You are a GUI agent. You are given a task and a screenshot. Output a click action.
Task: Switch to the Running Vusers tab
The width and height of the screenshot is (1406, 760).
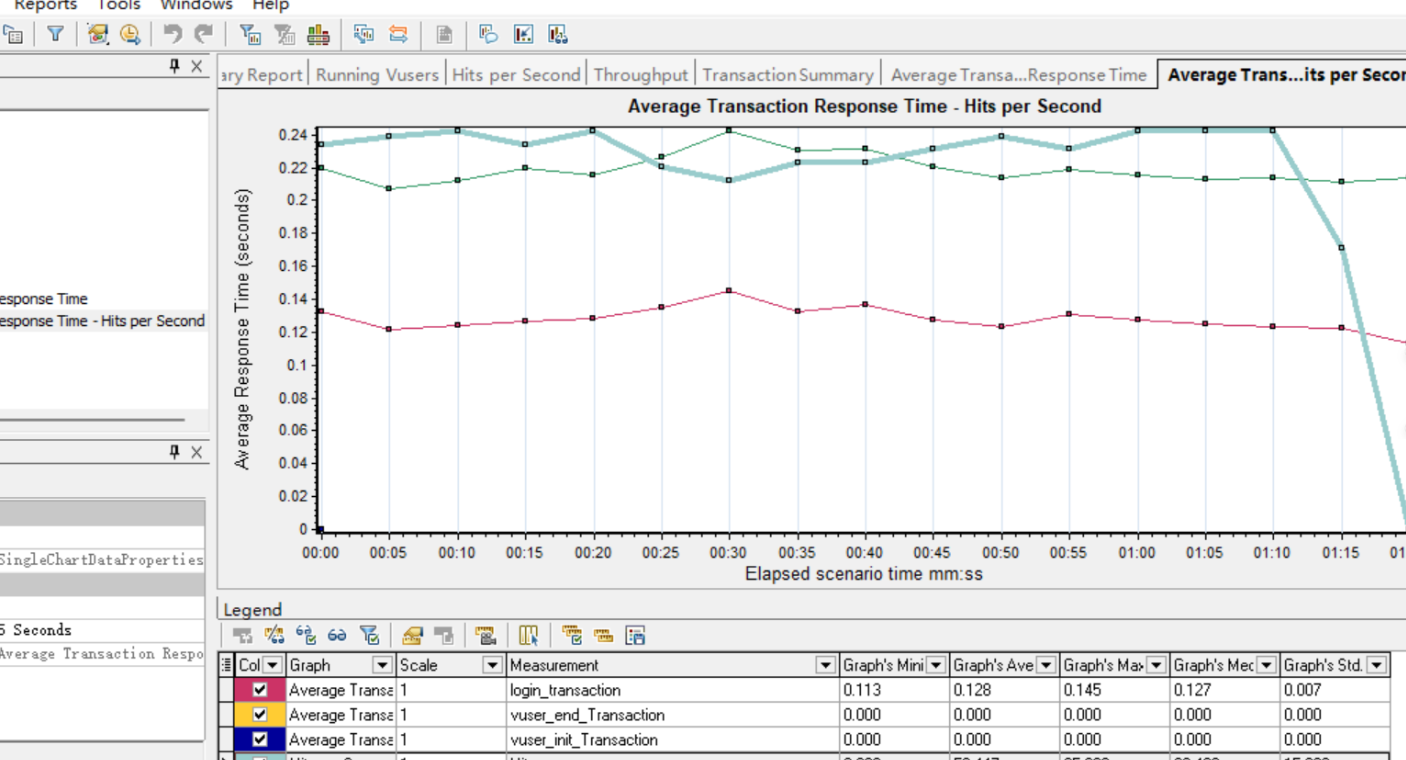pyautogui.click(x=377, y=75)
